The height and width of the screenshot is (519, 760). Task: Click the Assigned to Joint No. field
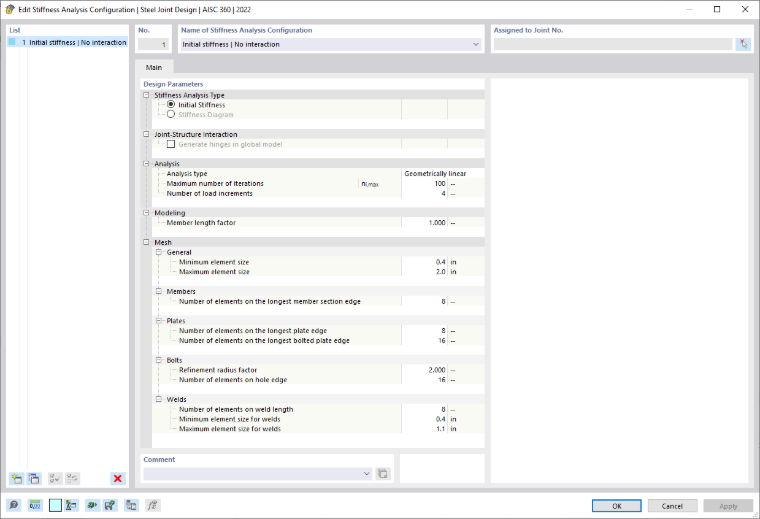(x=613, y=44)
